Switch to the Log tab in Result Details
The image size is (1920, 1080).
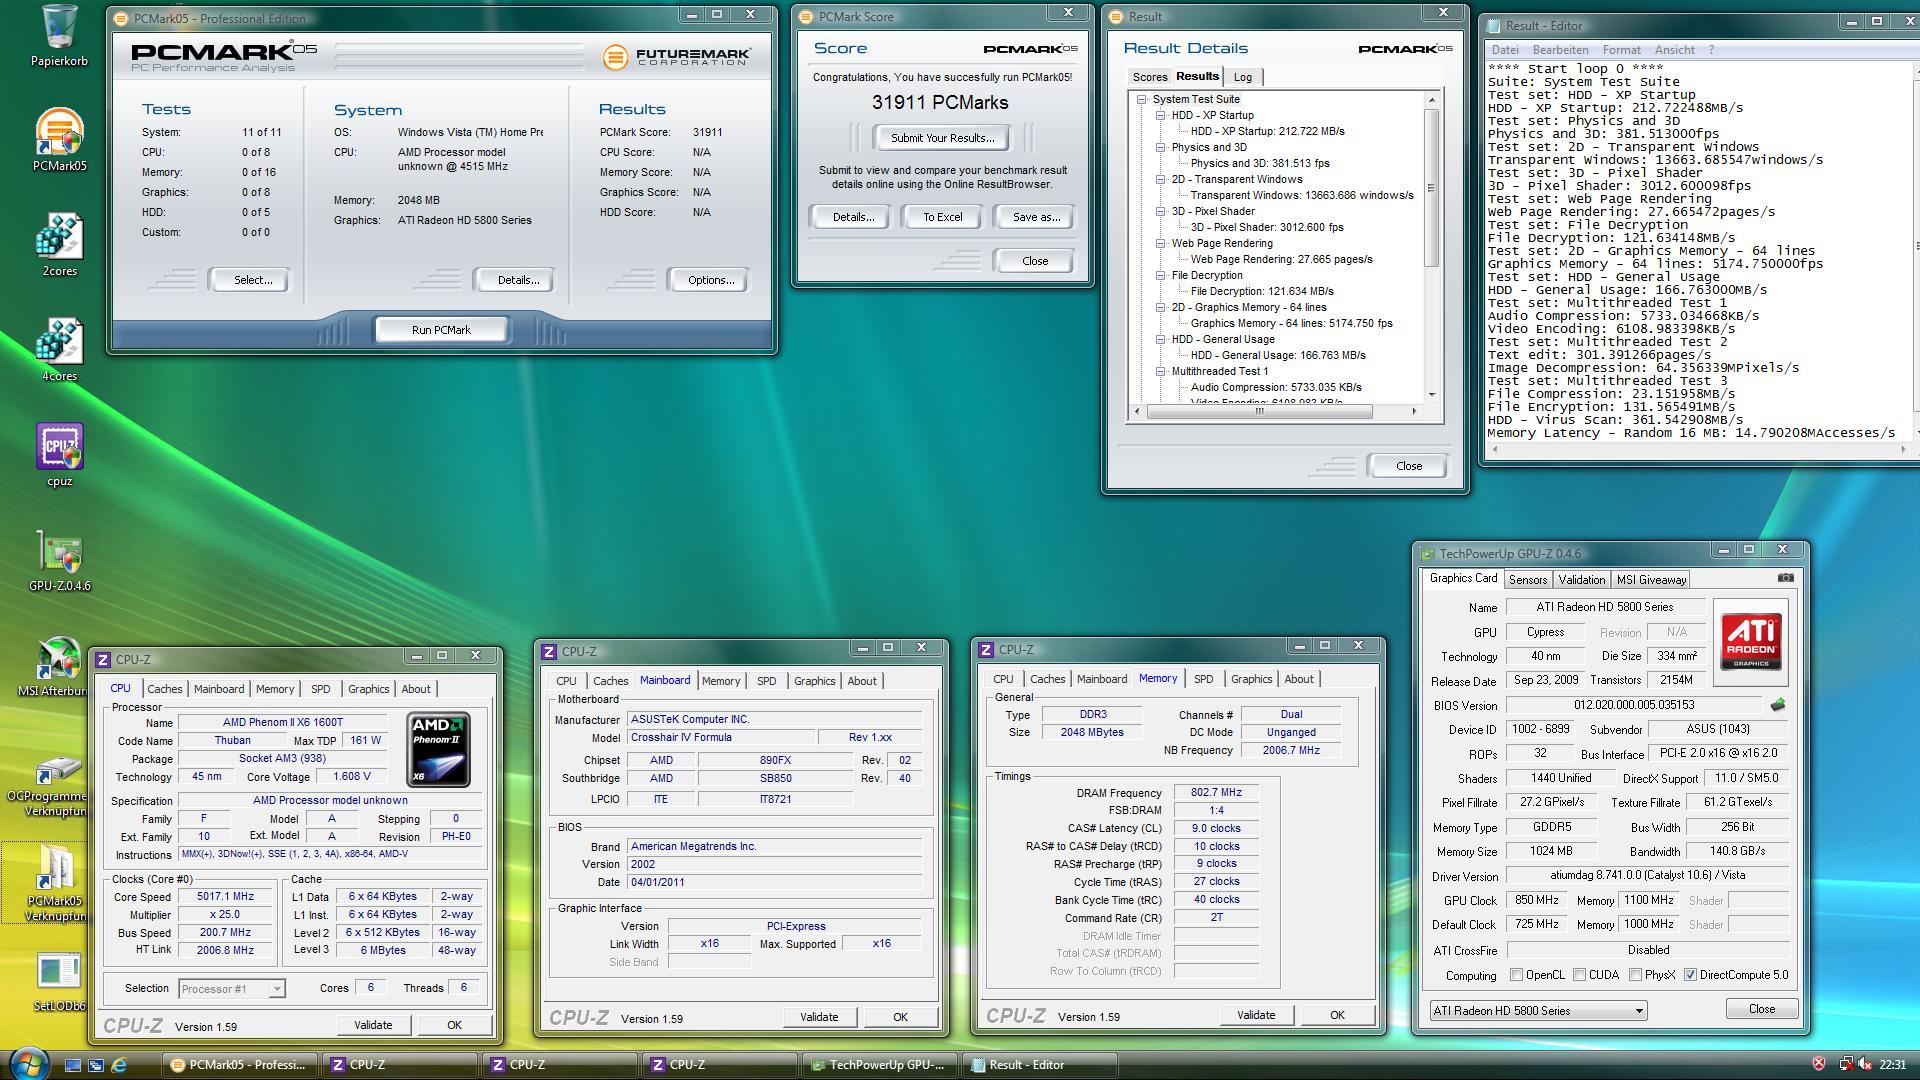[1243, 77]
